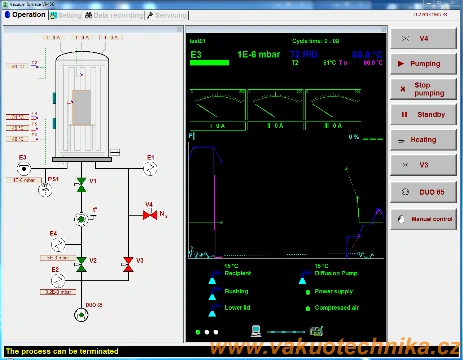Click the E4 gauge symbol
The height and width of the screenshot is (360, 463).
58,245
